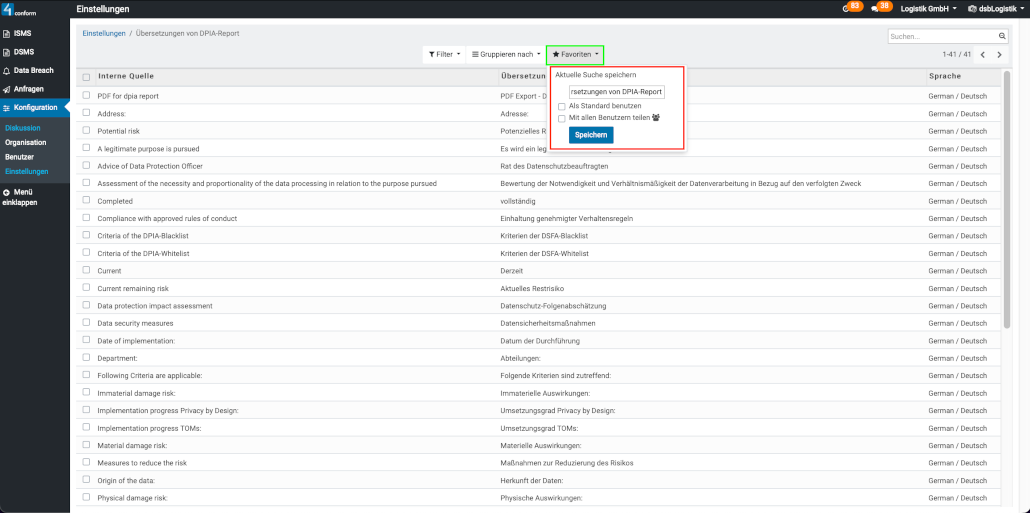Go to previous page arrow

coord(982,54)
